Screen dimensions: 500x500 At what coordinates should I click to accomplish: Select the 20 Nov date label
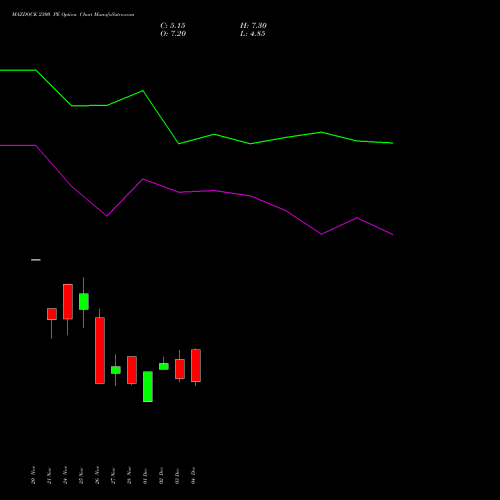tap(33, 475)
